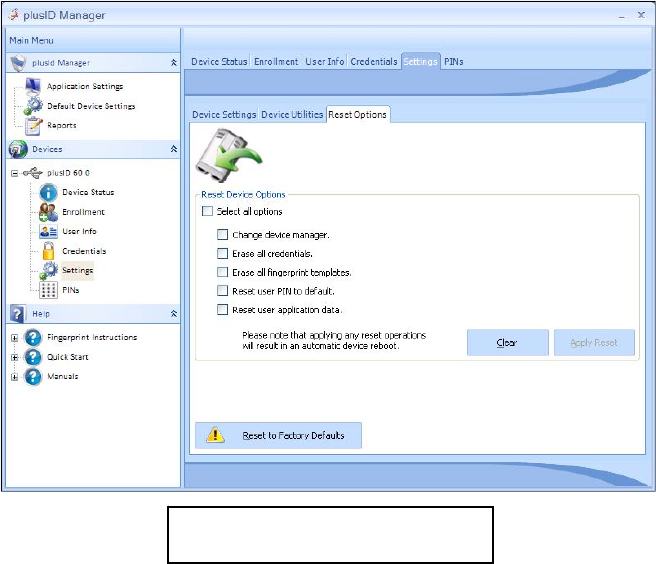Open Manuals help entry label
This screenshot has width=656, height=564.
pos(63,377)
